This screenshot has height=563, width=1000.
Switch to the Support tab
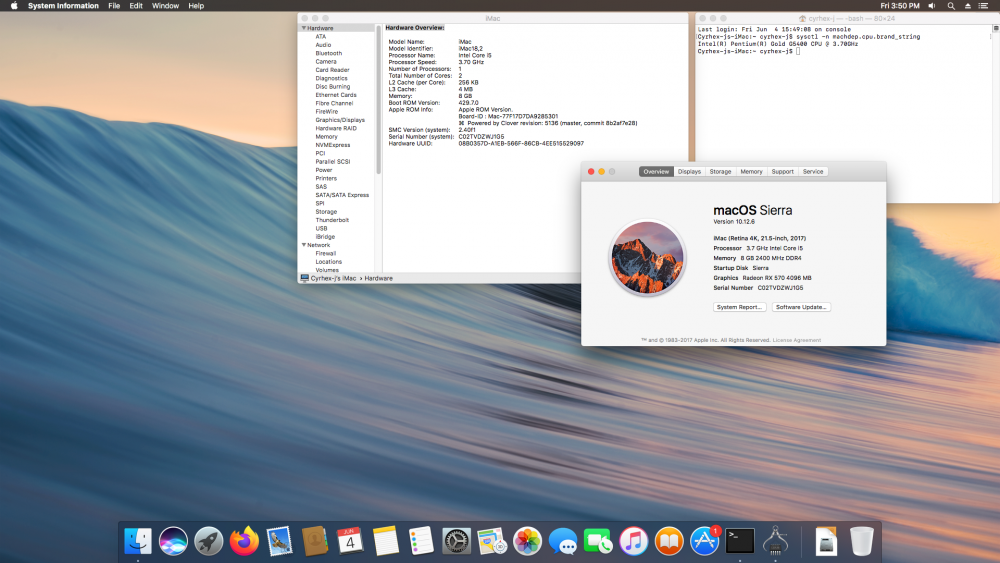[x=783, y=172]
